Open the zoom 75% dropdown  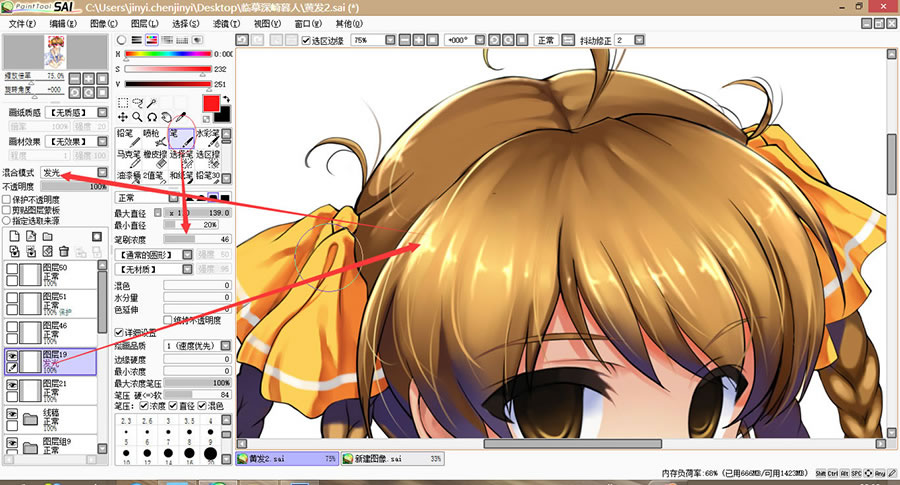[x=390, y=40]
